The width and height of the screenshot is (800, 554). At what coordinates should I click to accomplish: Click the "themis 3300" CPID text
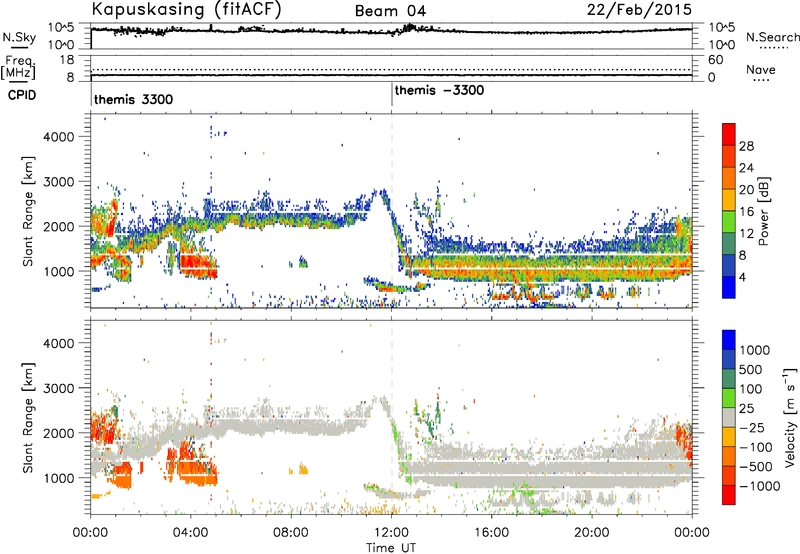[x=134, y=99]
